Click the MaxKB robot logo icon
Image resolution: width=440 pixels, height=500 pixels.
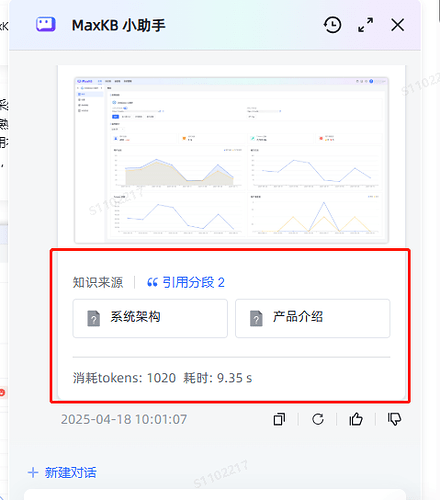click(x=46, y=25)
